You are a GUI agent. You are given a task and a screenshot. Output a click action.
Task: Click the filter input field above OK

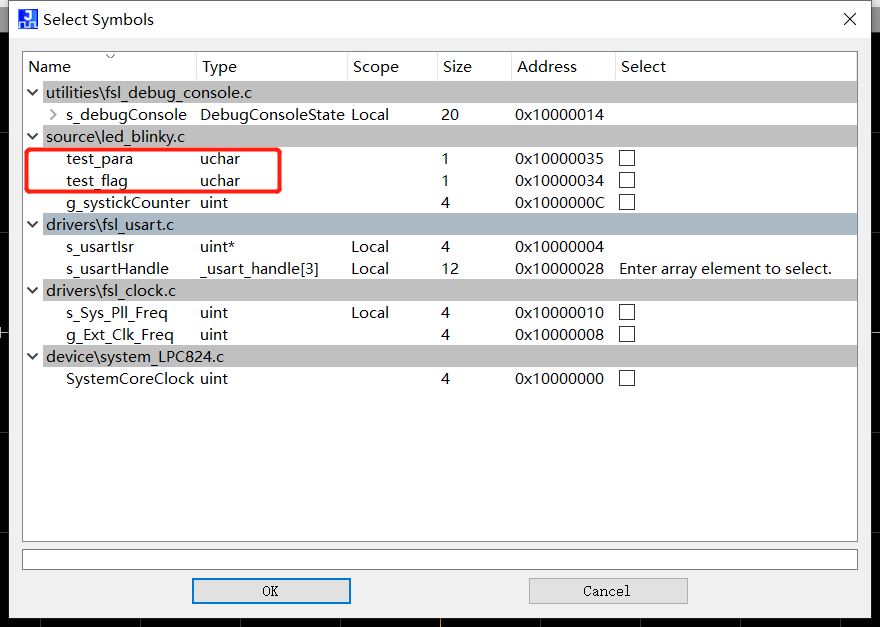(439, 559)
